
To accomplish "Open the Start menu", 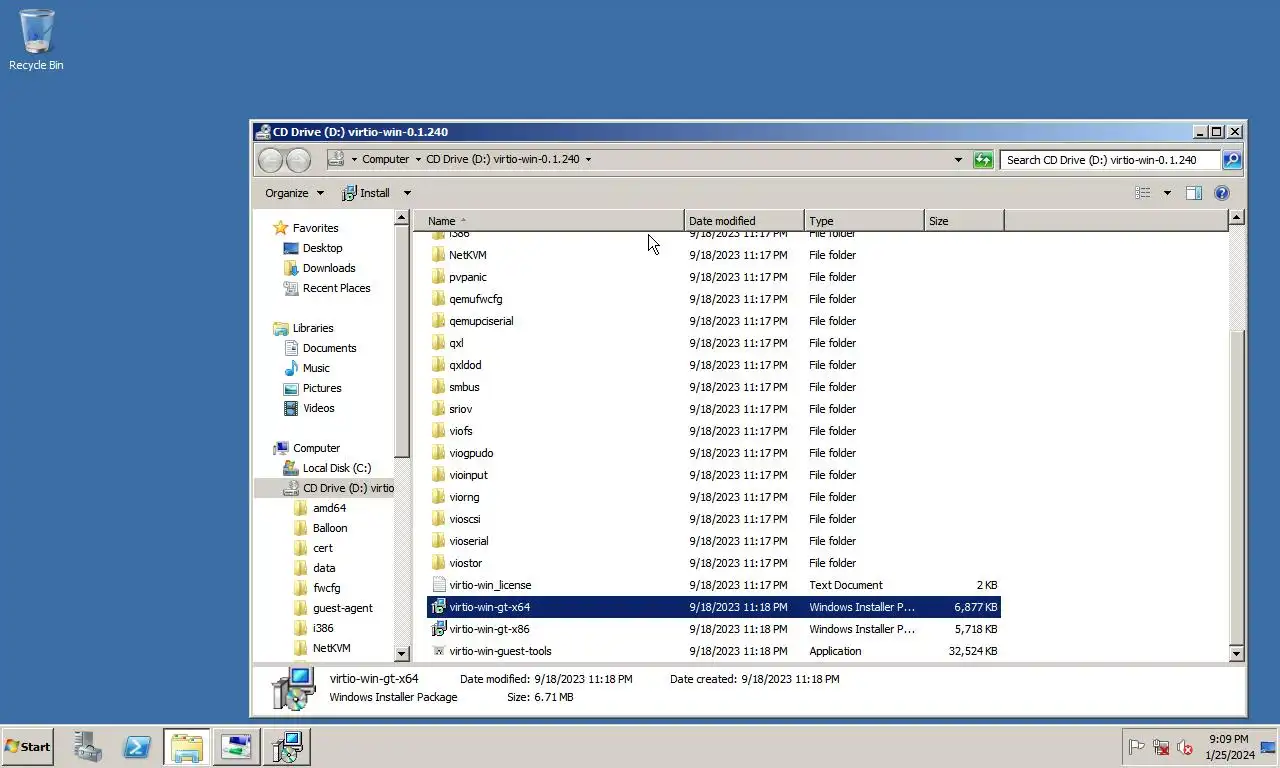I will (27, 746).
